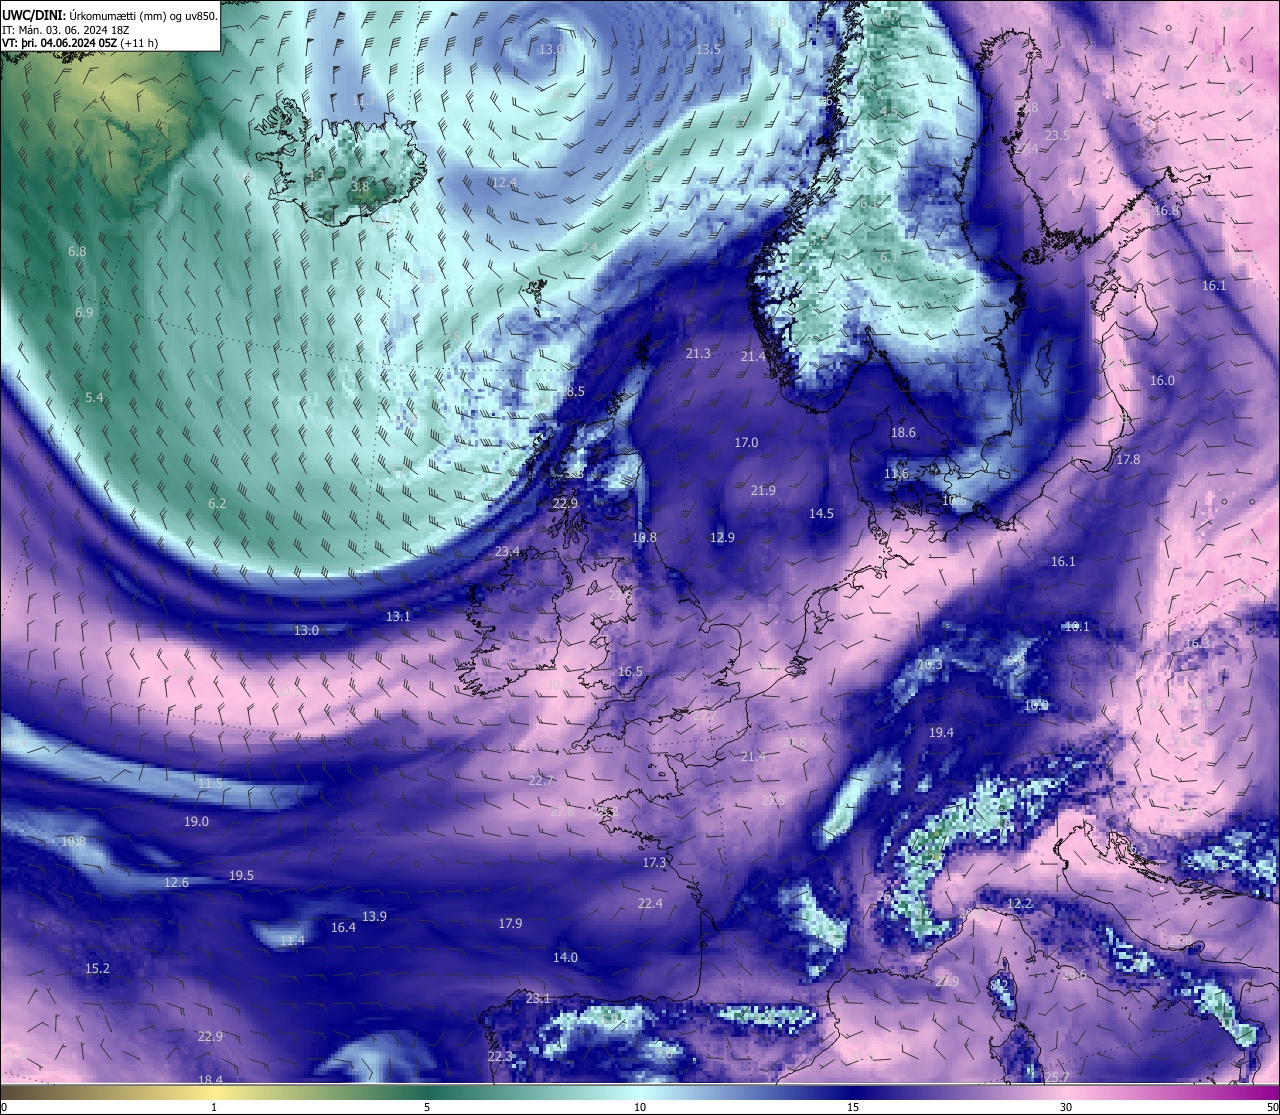Click the colour scale tick label 30

[x=1066, y=1107]
